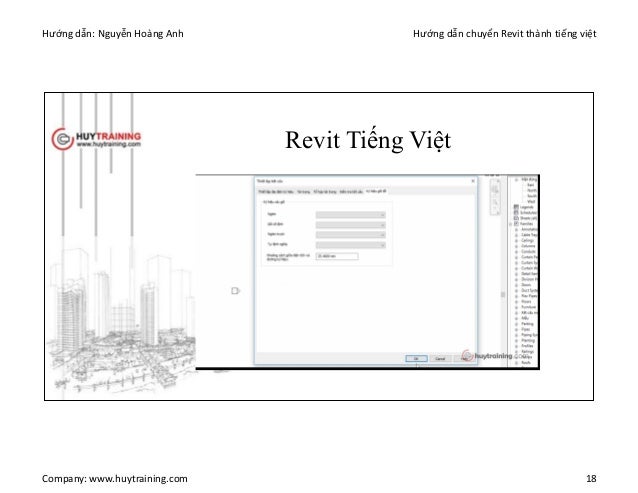Click the scrollbar thumb beside the Project Browser
The width and height of the screenshot is (638, 493).
503,294
